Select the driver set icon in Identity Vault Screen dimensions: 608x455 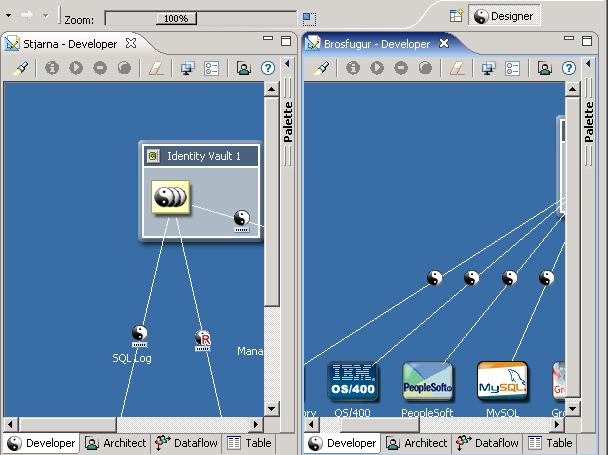pos(171,197)
